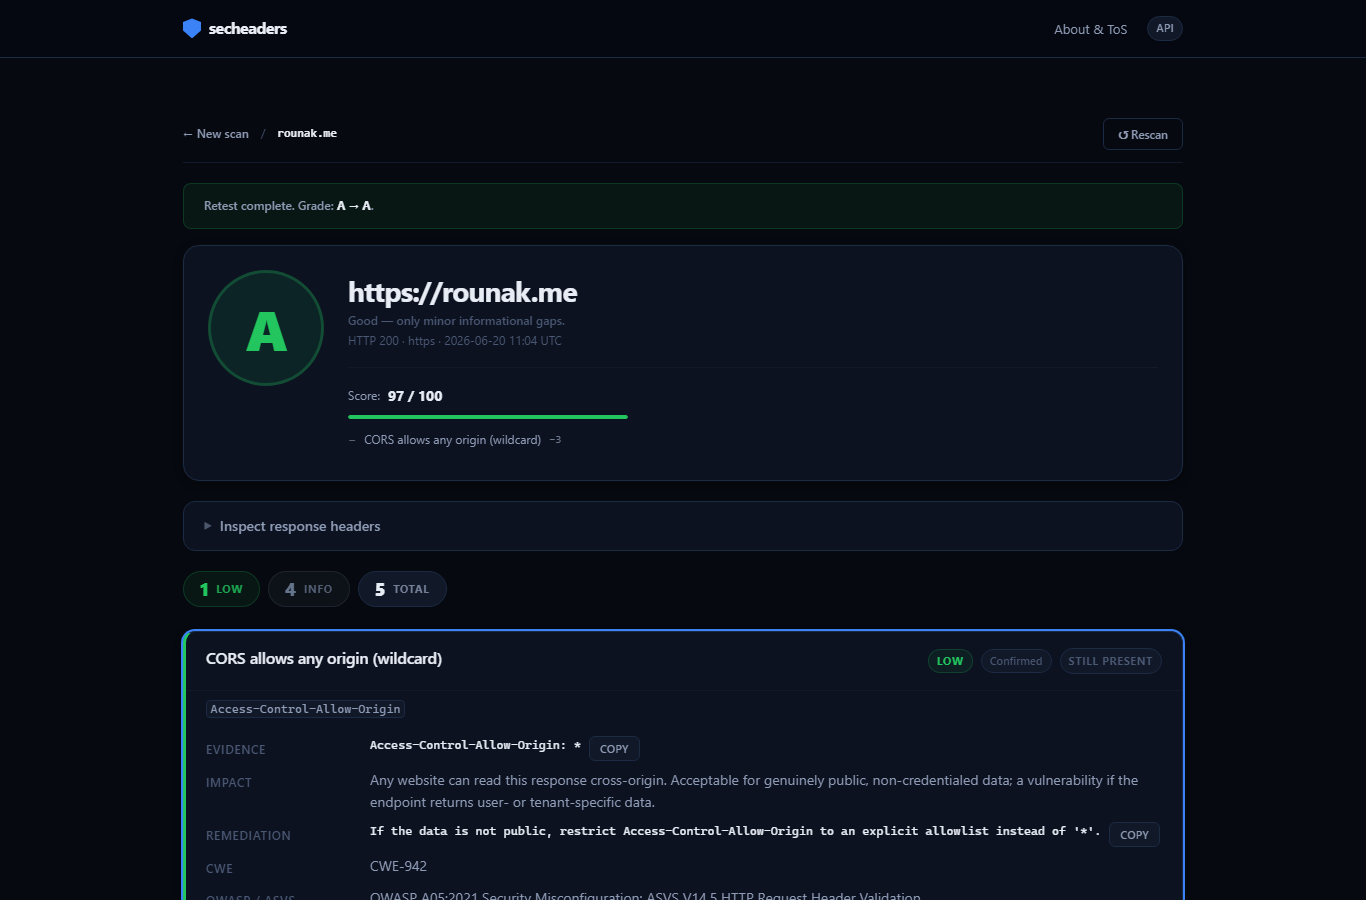Copy the remediation text
This screenshot has width=1366, height=900.
pos(1134,835)
